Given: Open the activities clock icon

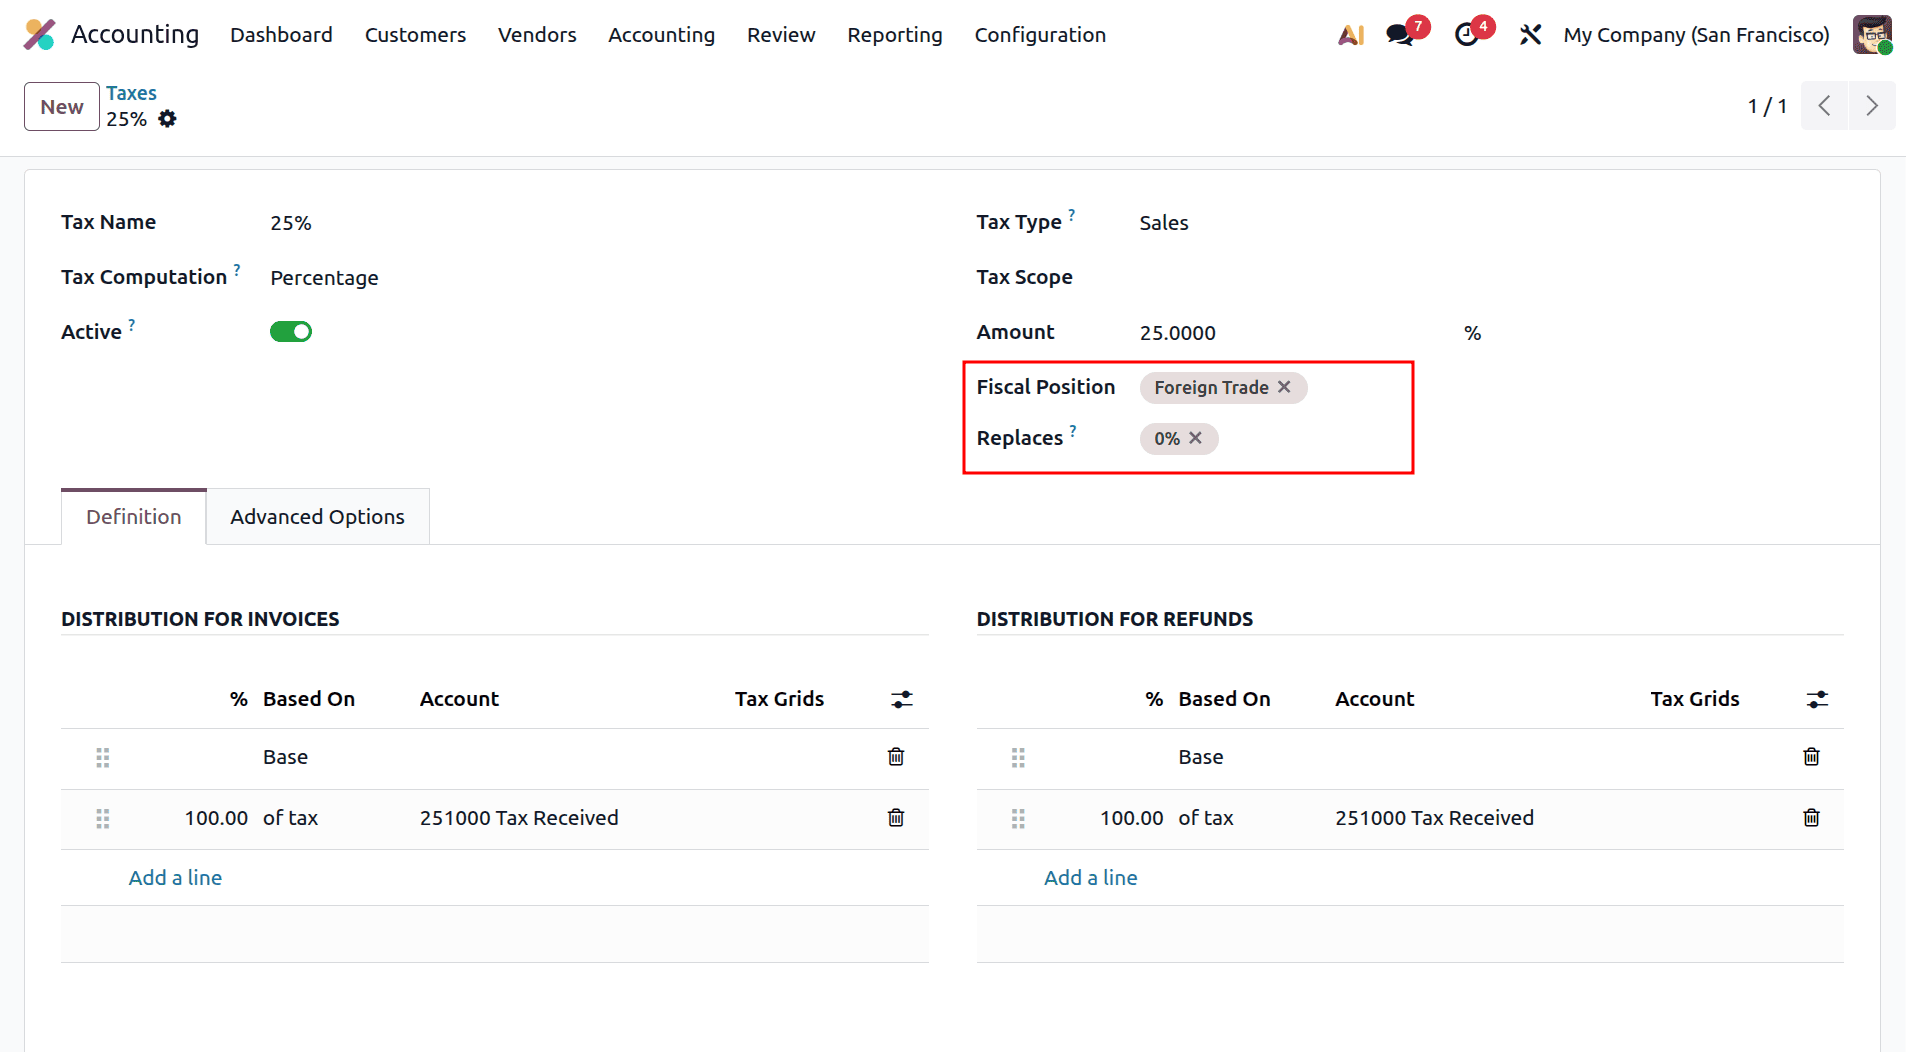Looking at the screenshot, I should point(1466,35).
